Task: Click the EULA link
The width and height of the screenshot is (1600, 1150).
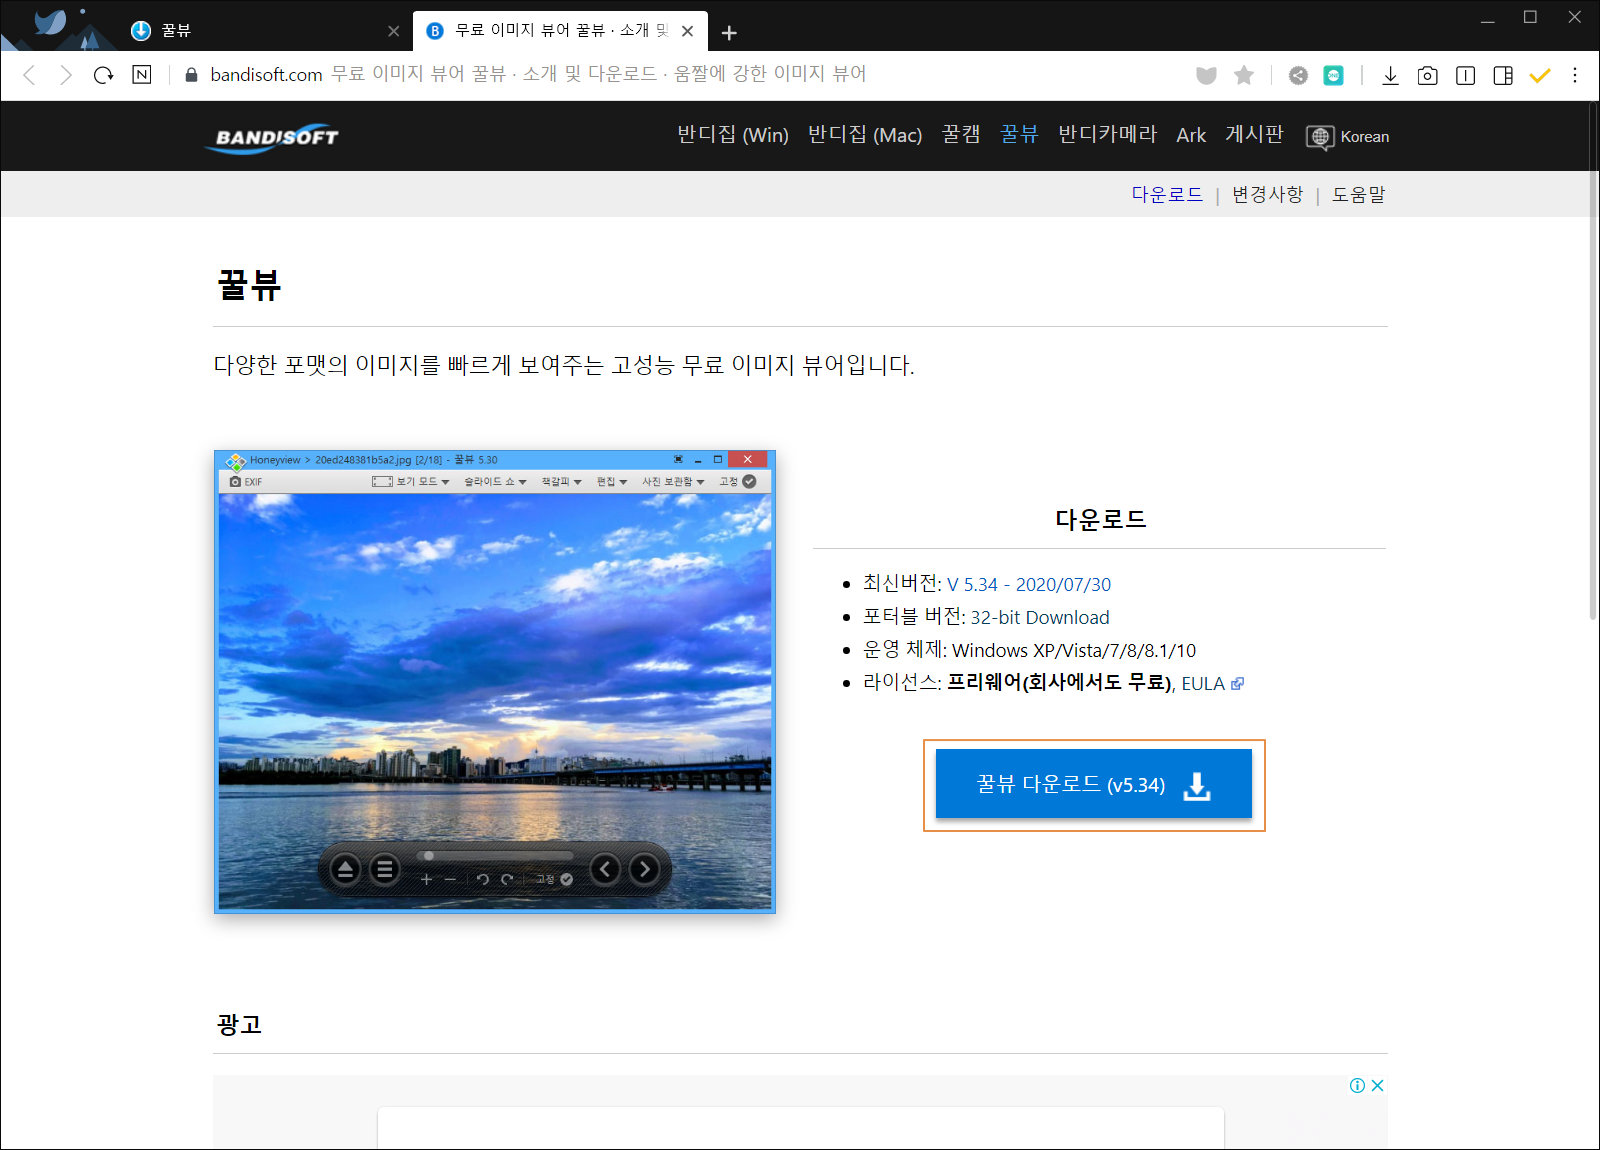Action: 1203,683
